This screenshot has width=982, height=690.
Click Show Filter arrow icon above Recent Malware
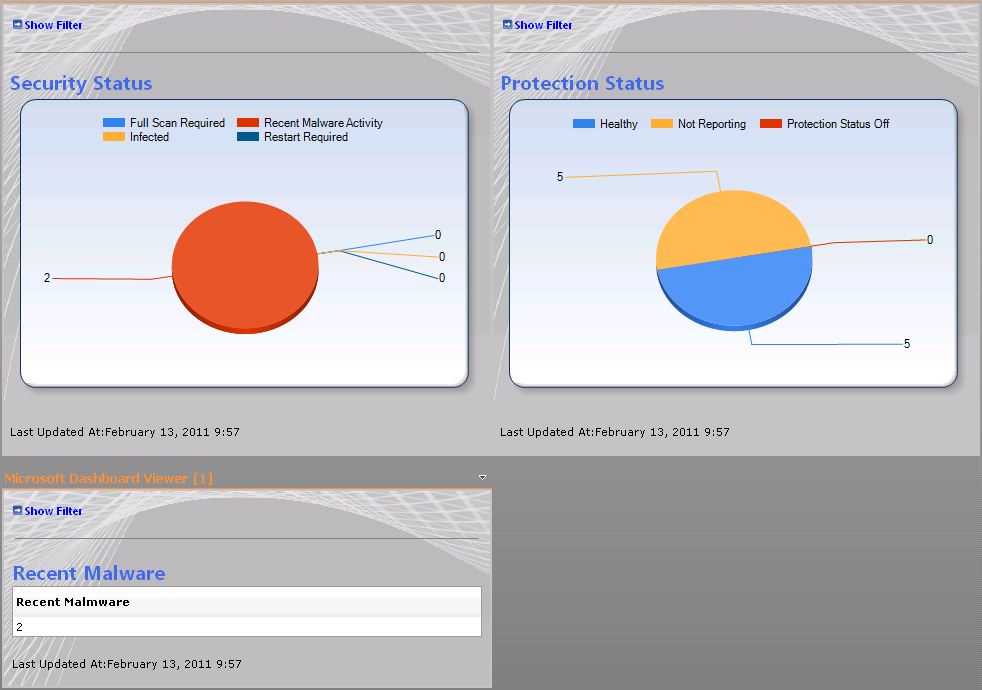click(17, 510)
